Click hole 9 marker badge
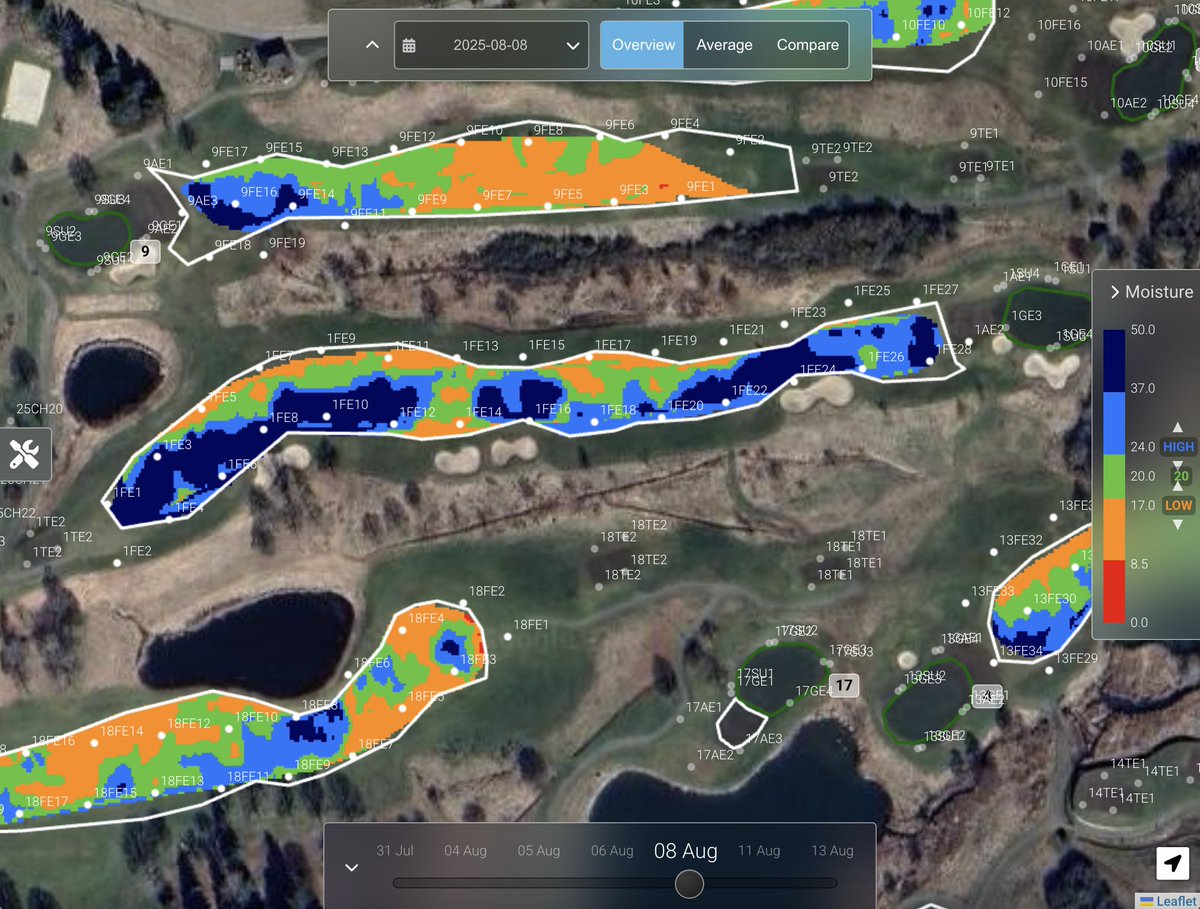Screen dimensions: 1200x909 (x=145, y=252)
